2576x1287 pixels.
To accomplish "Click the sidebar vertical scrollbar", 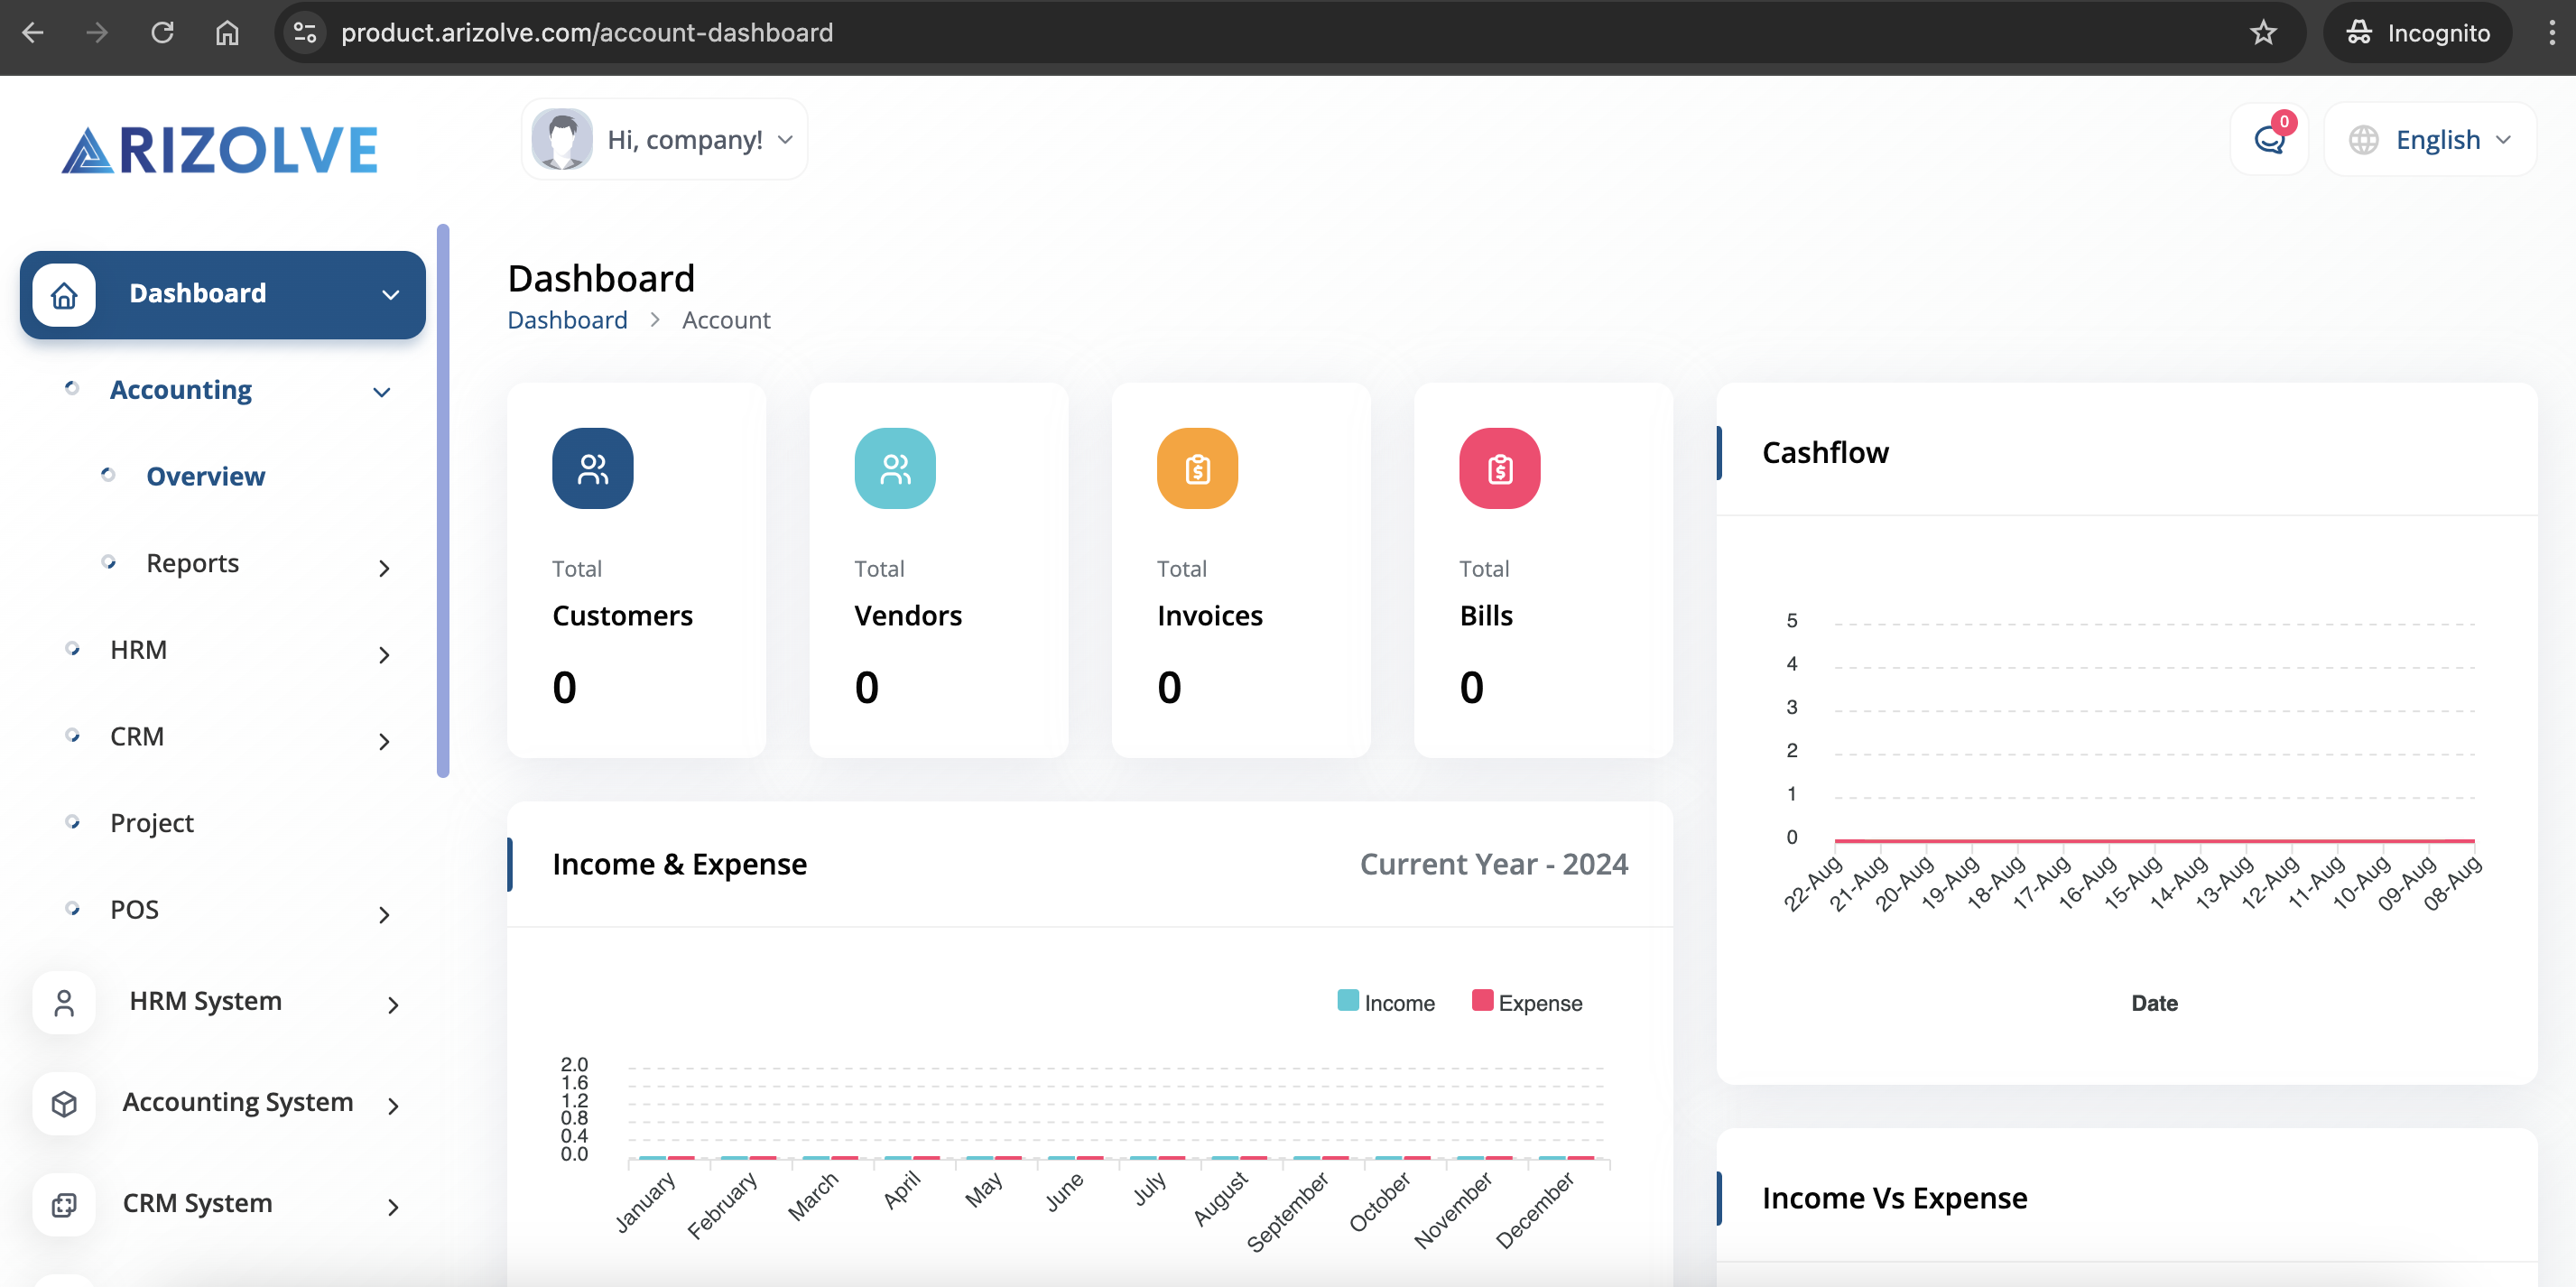I will click(443, 500).
